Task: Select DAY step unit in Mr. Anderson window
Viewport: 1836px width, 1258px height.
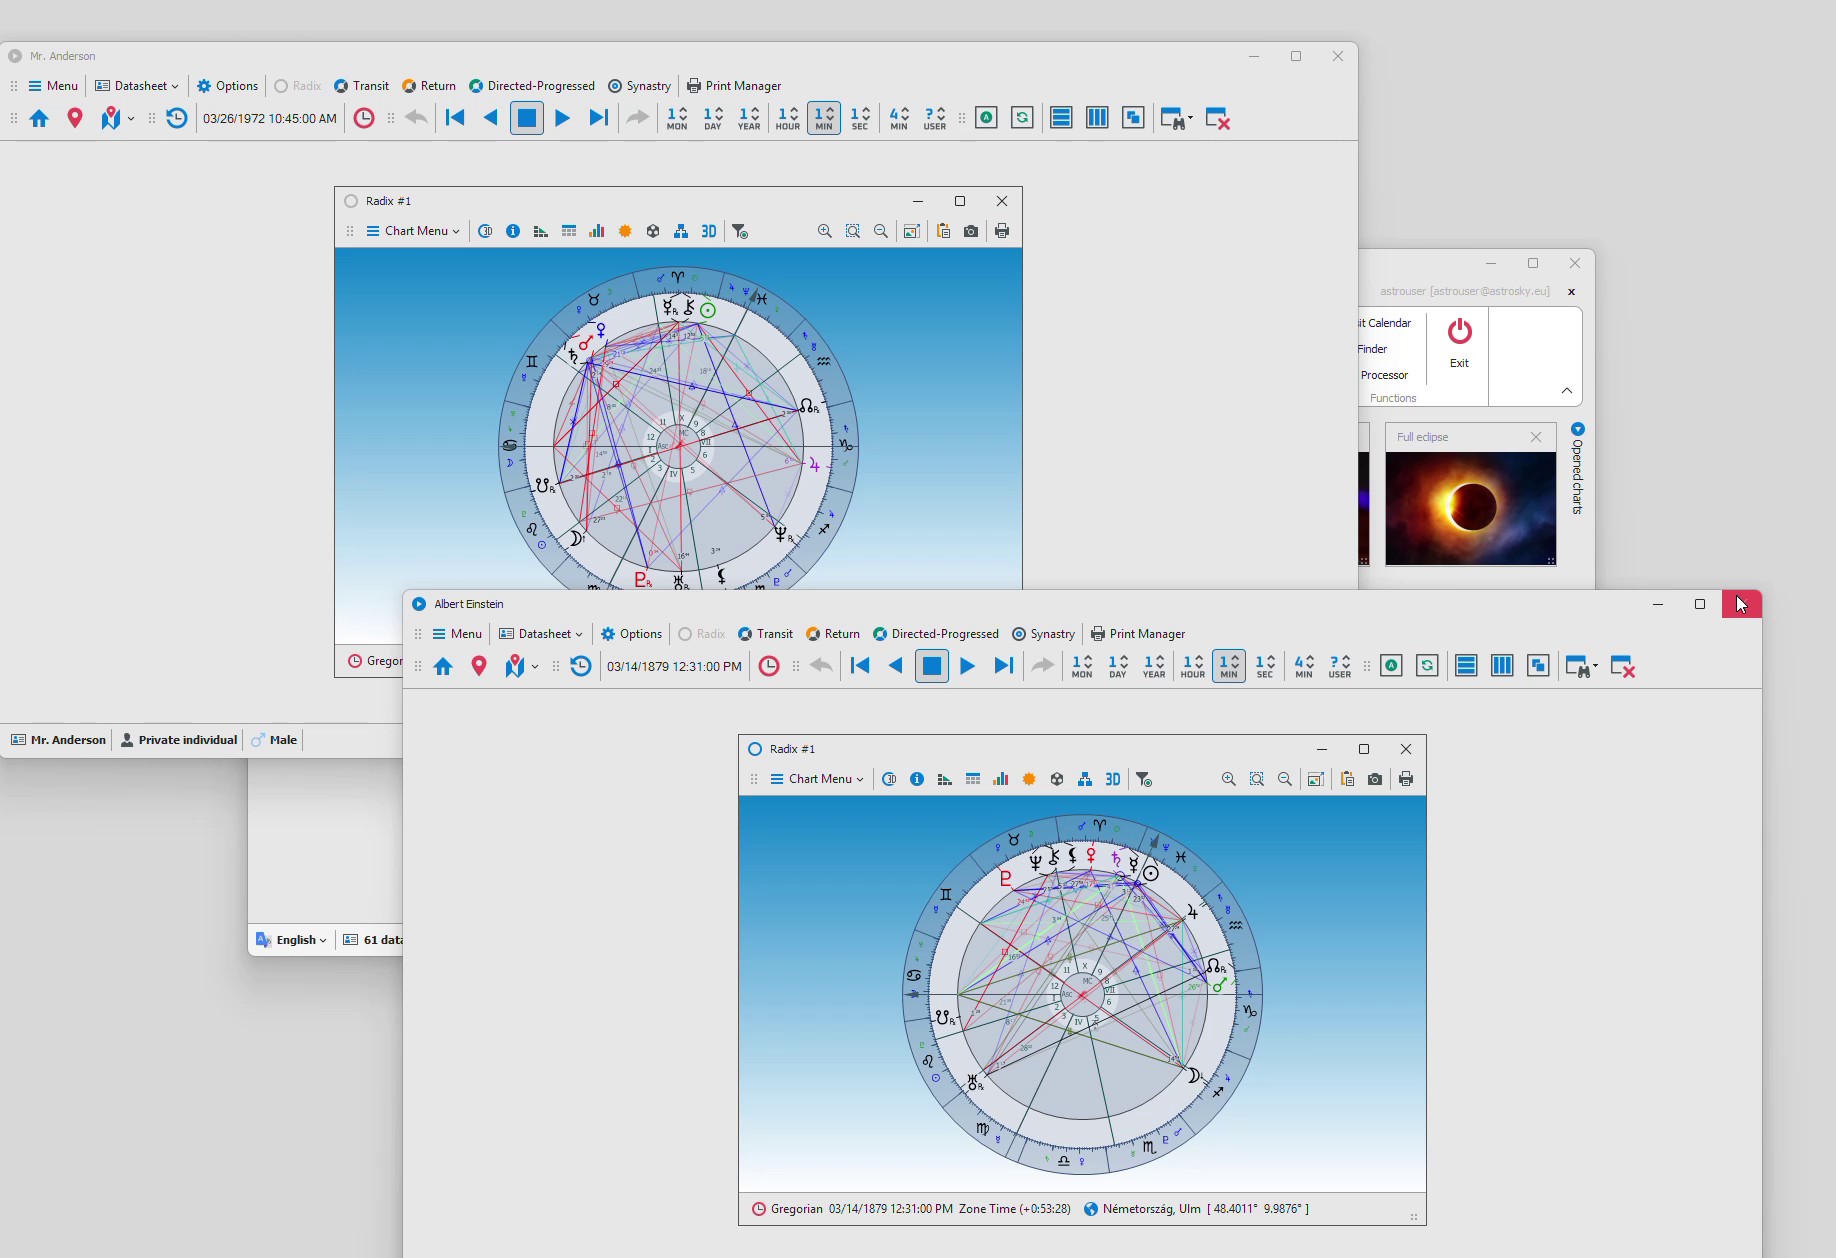Action: (x=713, y=118)
